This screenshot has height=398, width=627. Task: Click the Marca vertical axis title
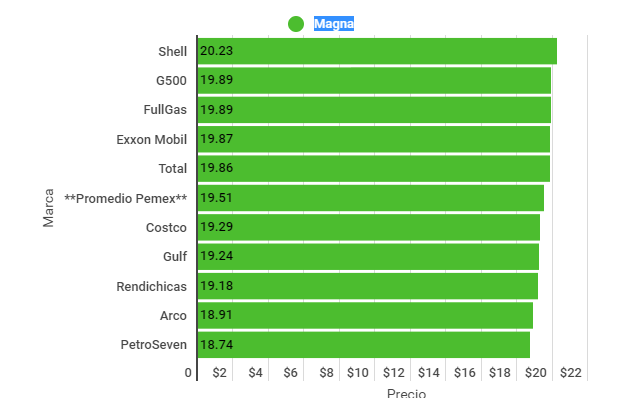click(48, 208)
